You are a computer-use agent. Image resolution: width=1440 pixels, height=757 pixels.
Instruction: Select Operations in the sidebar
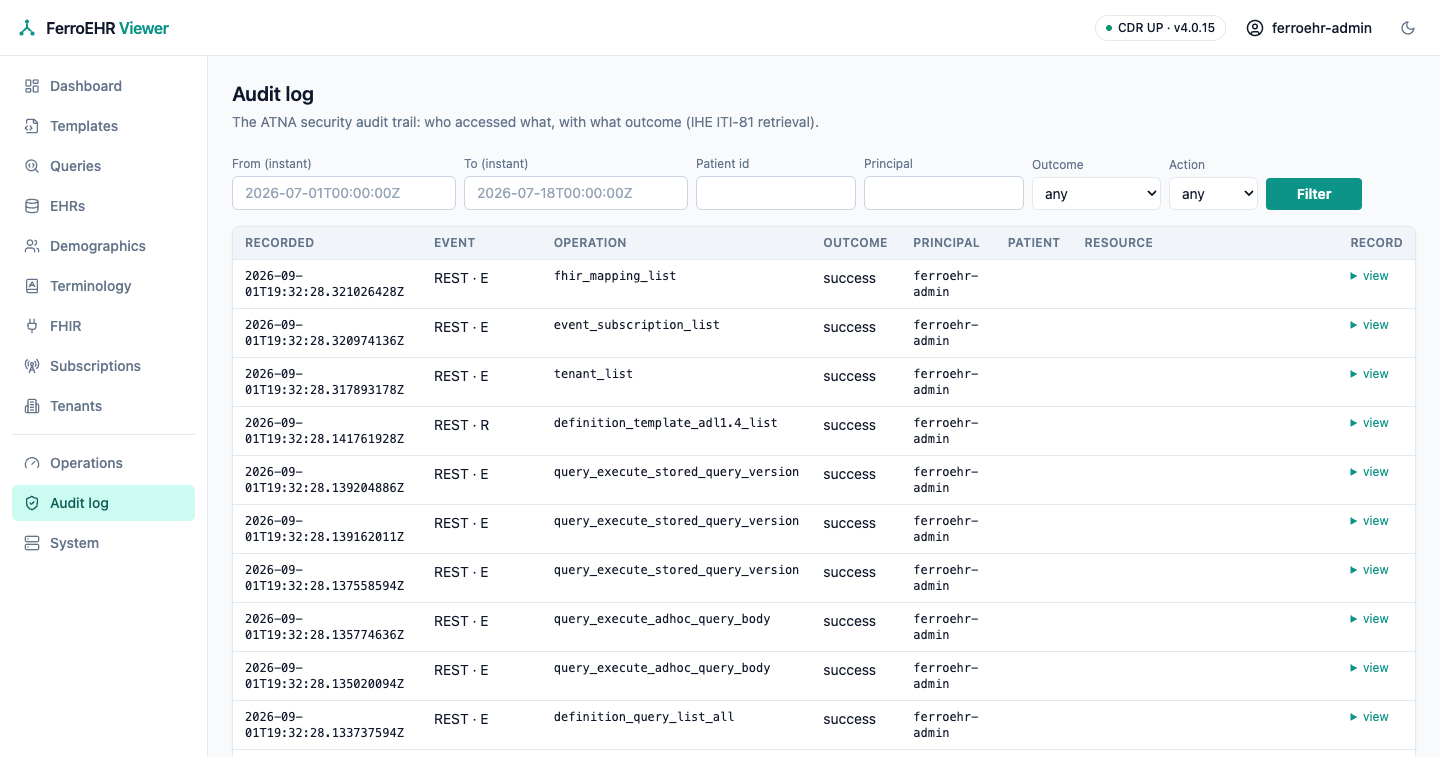103,463
